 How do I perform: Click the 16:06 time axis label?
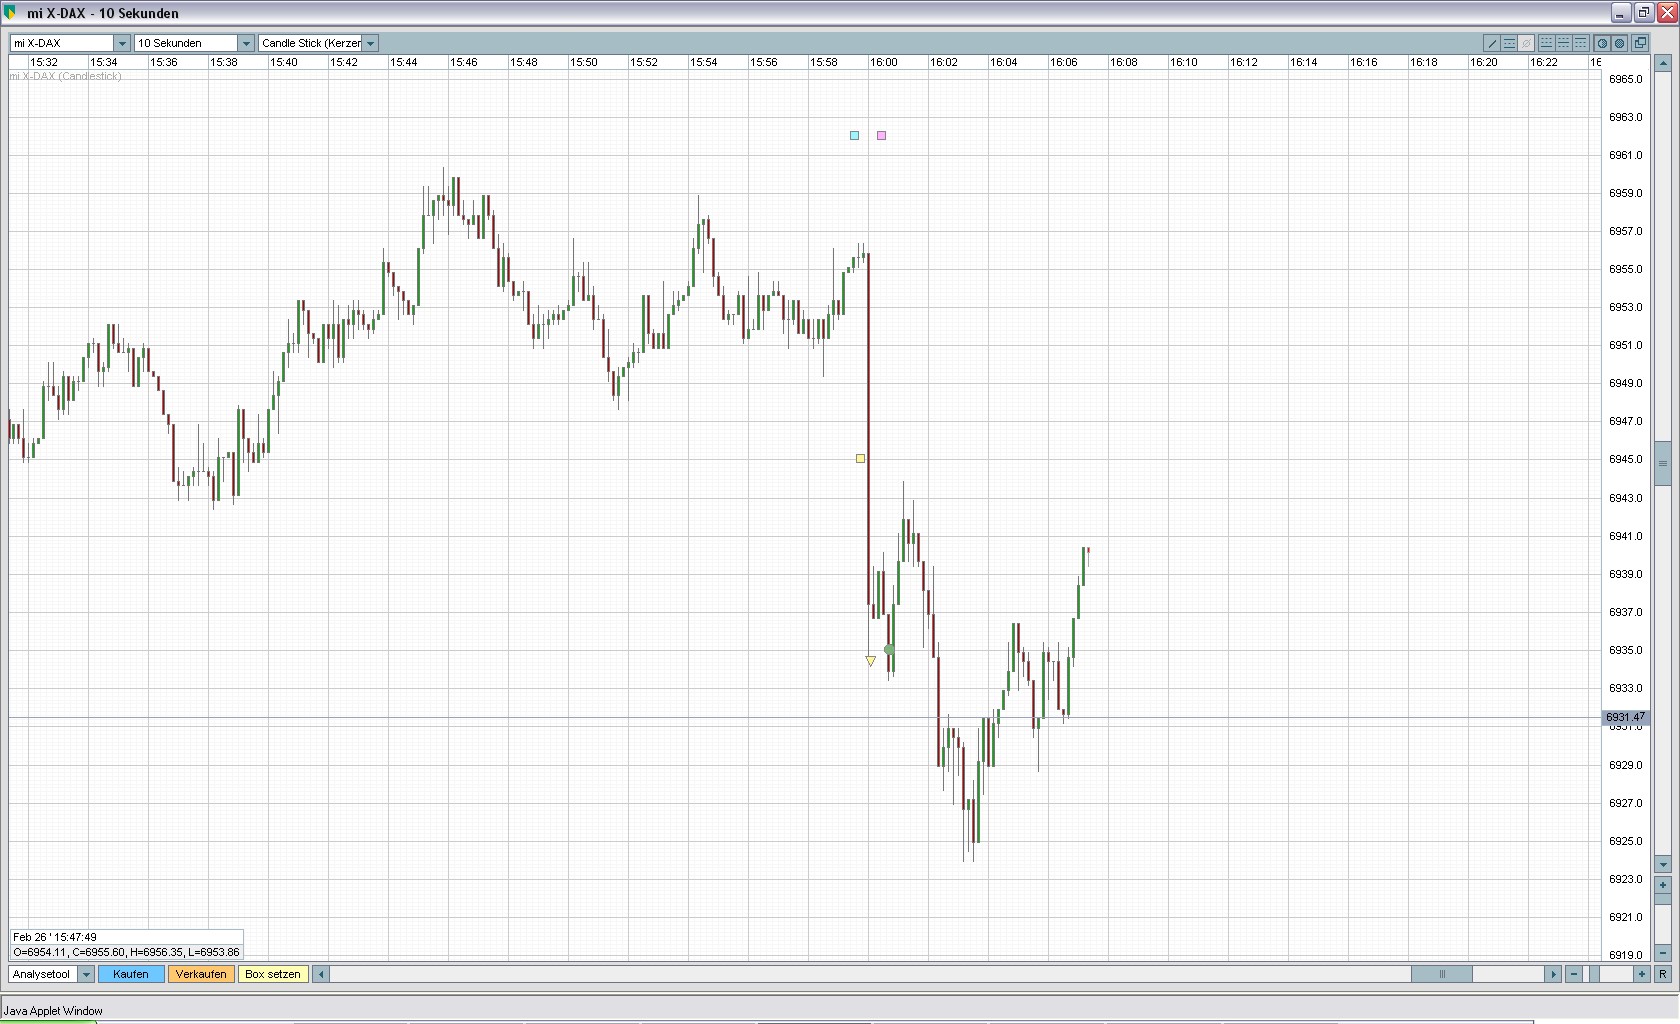[x=1064, y=62]
